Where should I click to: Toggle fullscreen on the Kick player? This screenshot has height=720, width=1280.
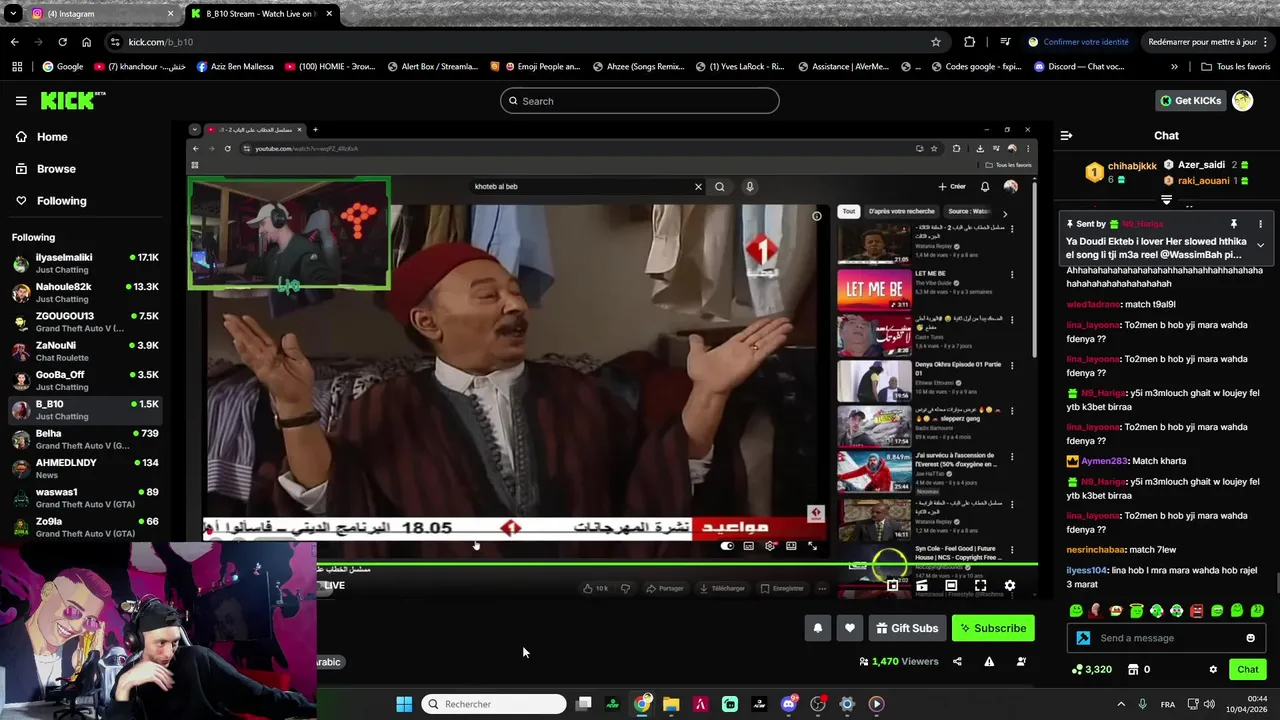pyautogui.click(x=980, y=585)
